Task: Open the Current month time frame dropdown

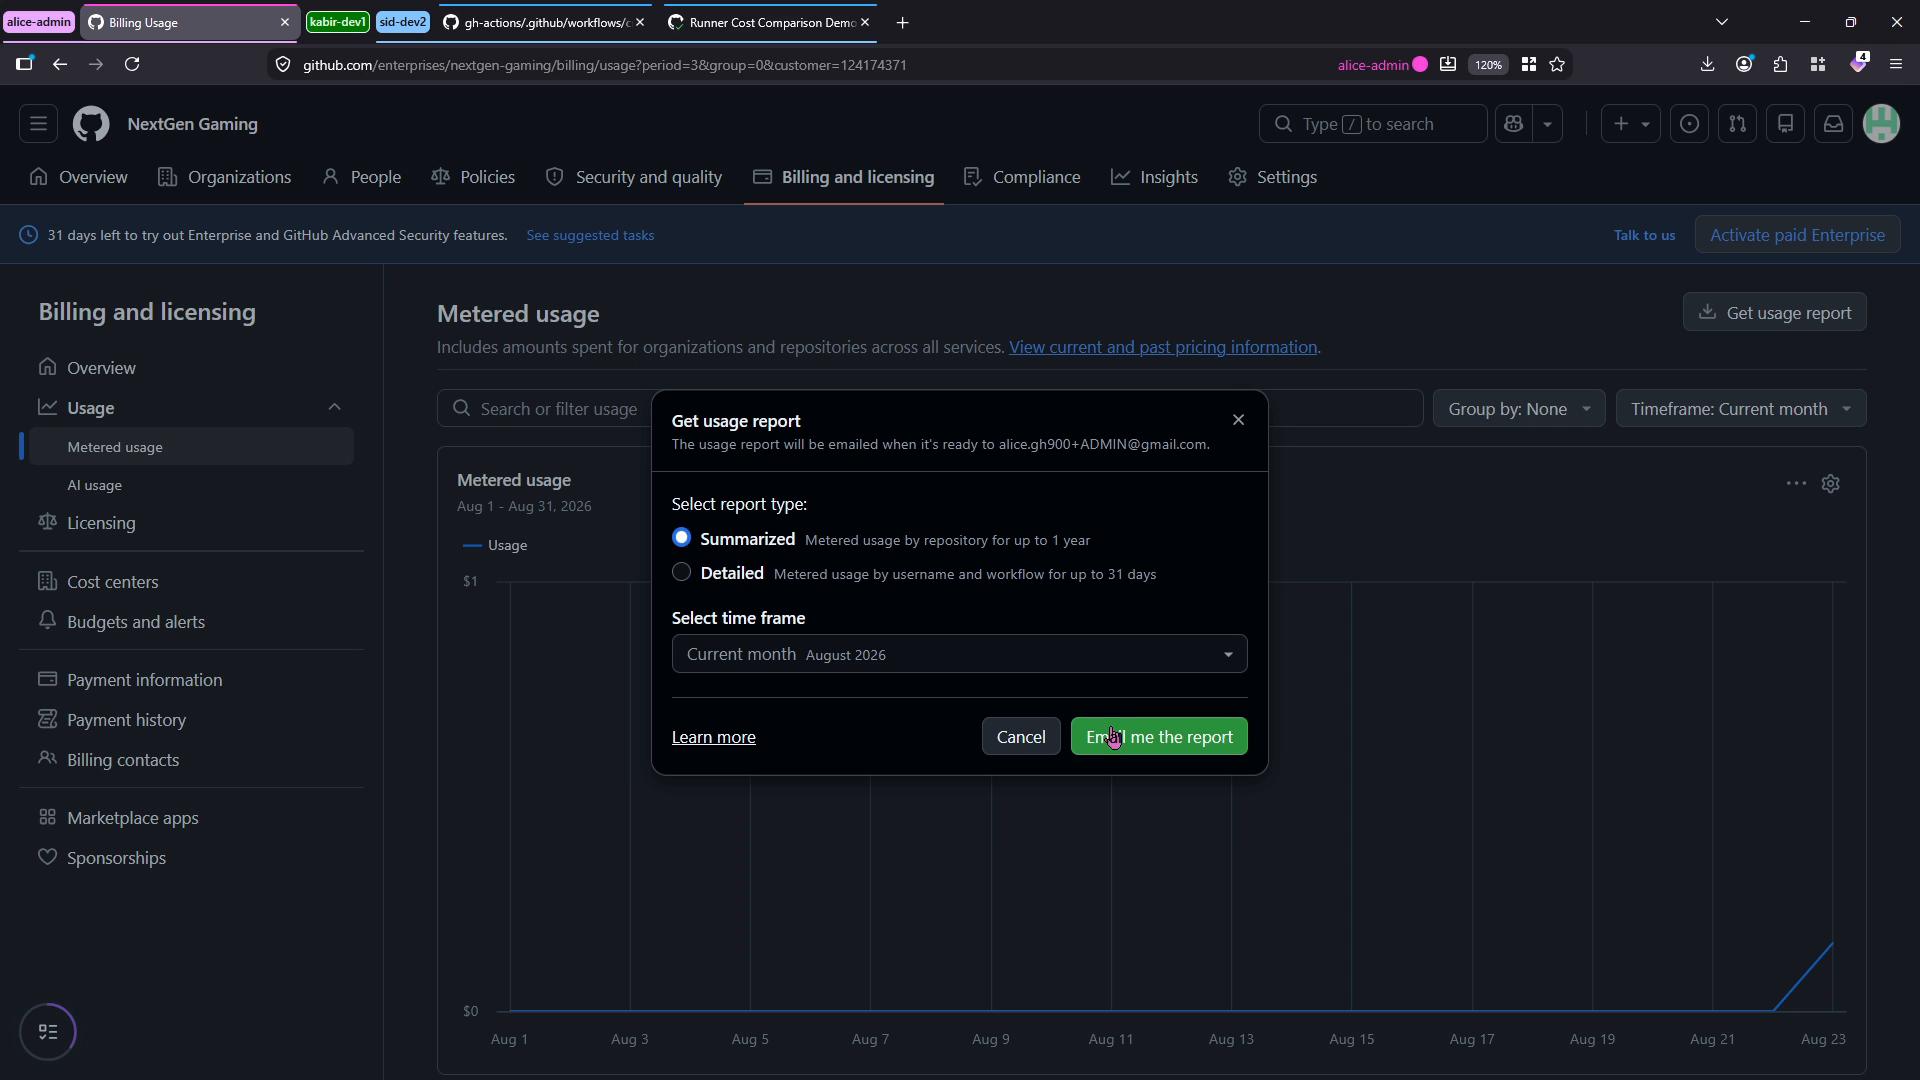Action: (959, 654)
